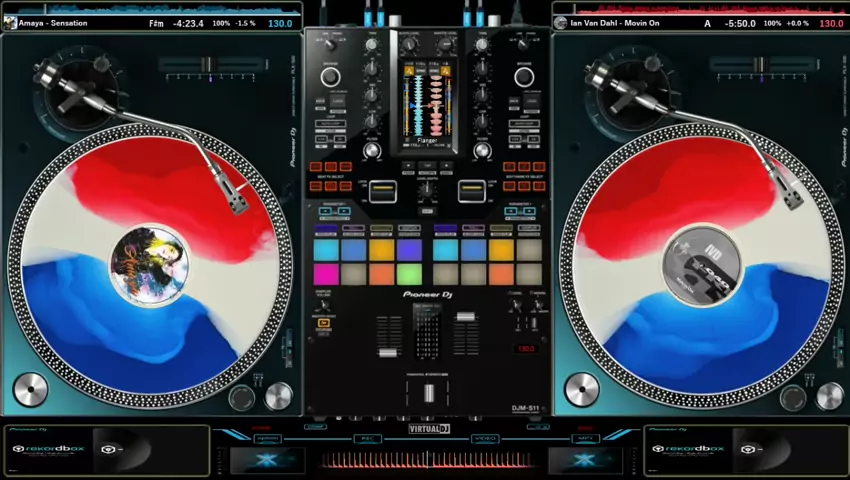Hit the magenta performance pad
This screenshot has height=480, width=850.
pyautogui.click(x=326, y=274)
